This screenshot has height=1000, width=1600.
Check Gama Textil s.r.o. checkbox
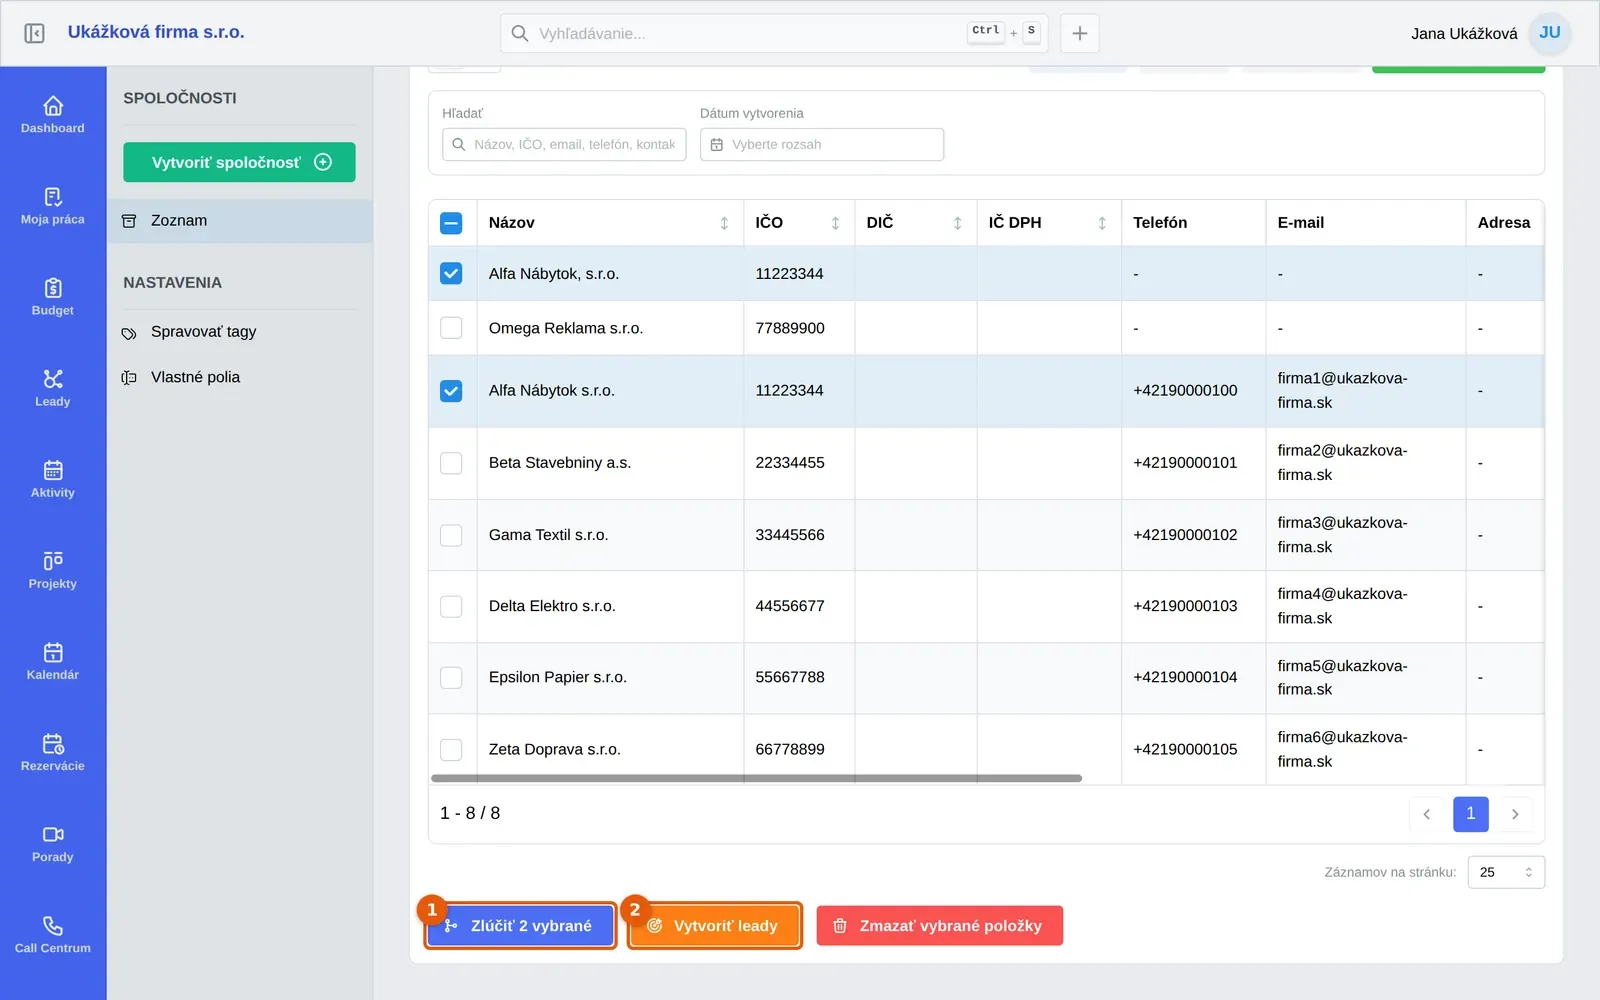coord(451,535)
